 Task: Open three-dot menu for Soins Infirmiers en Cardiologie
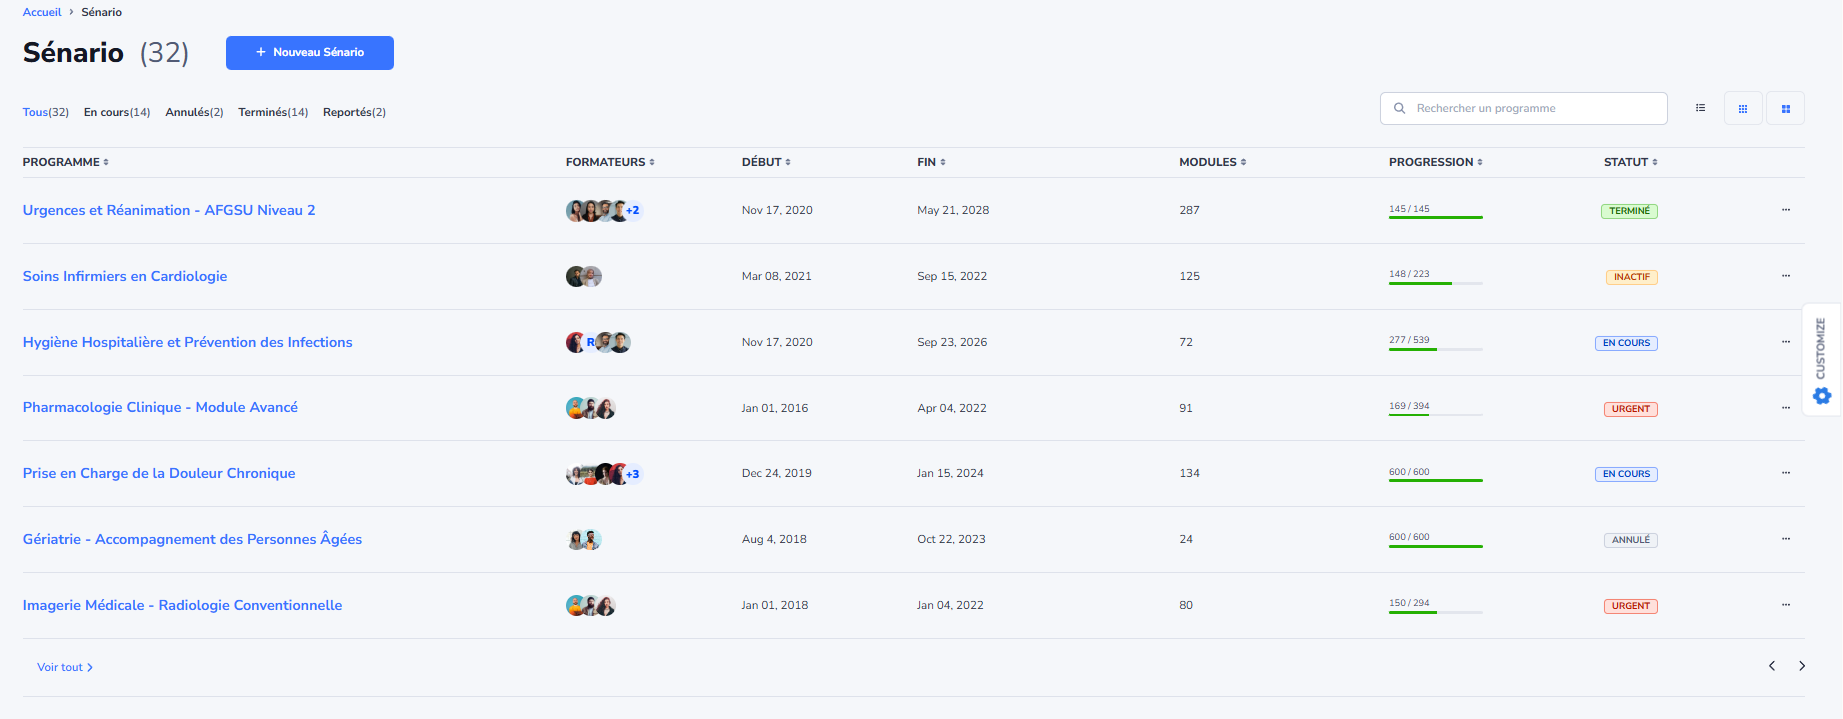(1785, 276)
